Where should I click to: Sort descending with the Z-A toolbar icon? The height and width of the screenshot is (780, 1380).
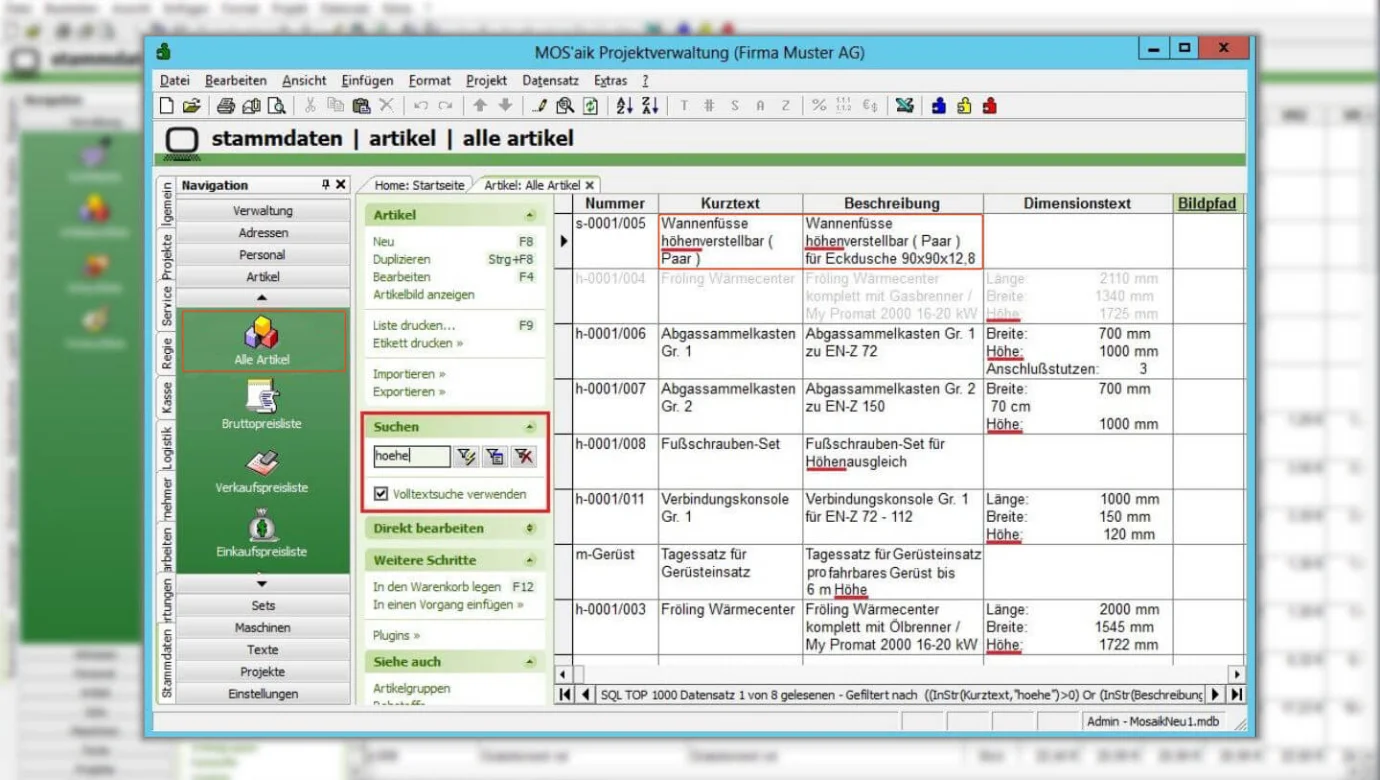pos(649,106)
